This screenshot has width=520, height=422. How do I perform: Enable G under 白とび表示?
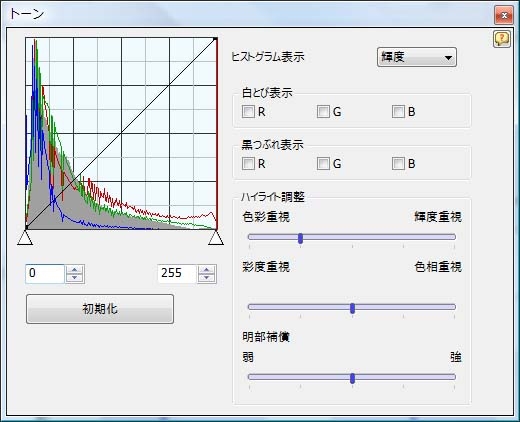point(323,112)
